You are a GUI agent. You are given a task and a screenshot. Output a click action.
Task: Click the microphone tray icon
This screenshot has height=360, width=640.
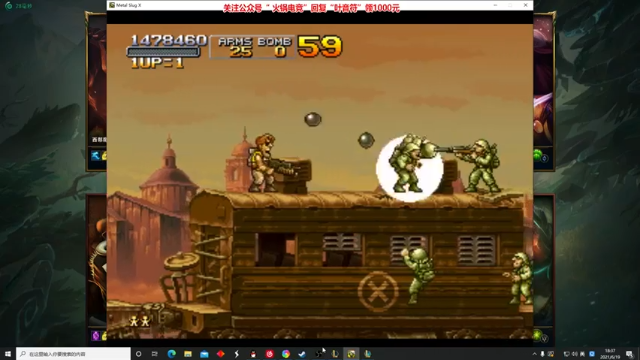(x=542, y=354)
